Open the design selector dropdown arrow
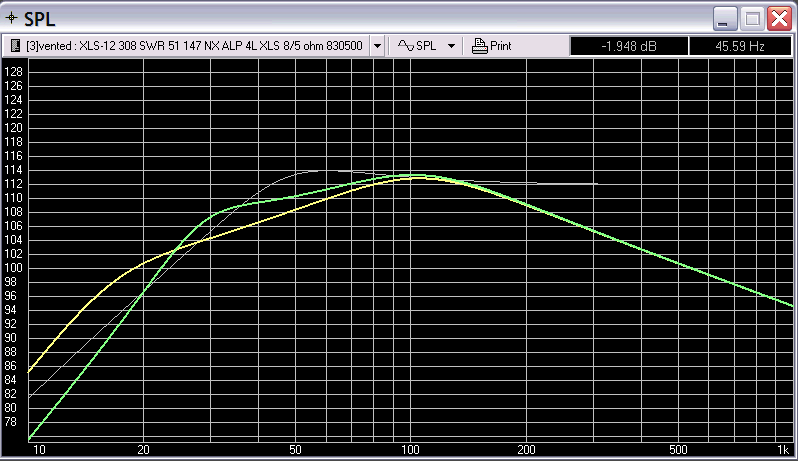This screenshot has height=461, width=798. tap(377, 46)
